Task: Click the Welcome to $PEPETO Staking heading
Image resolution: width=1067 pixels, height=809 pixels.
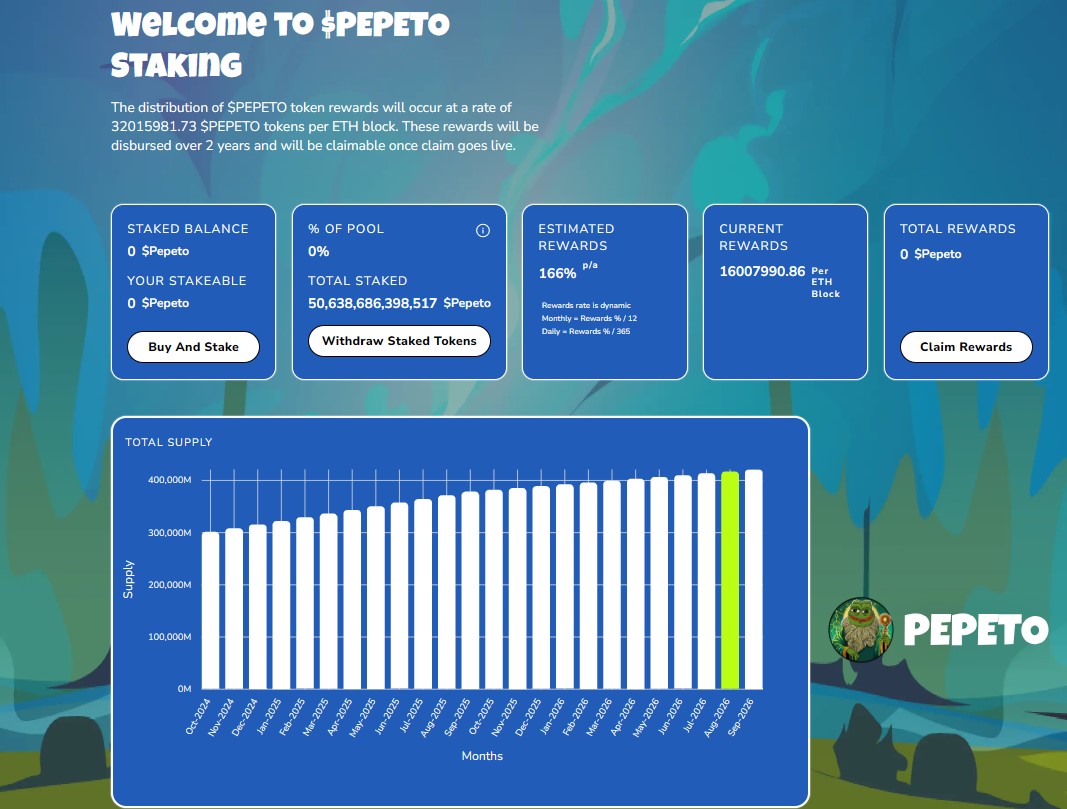Action: (x=280, y=46)
